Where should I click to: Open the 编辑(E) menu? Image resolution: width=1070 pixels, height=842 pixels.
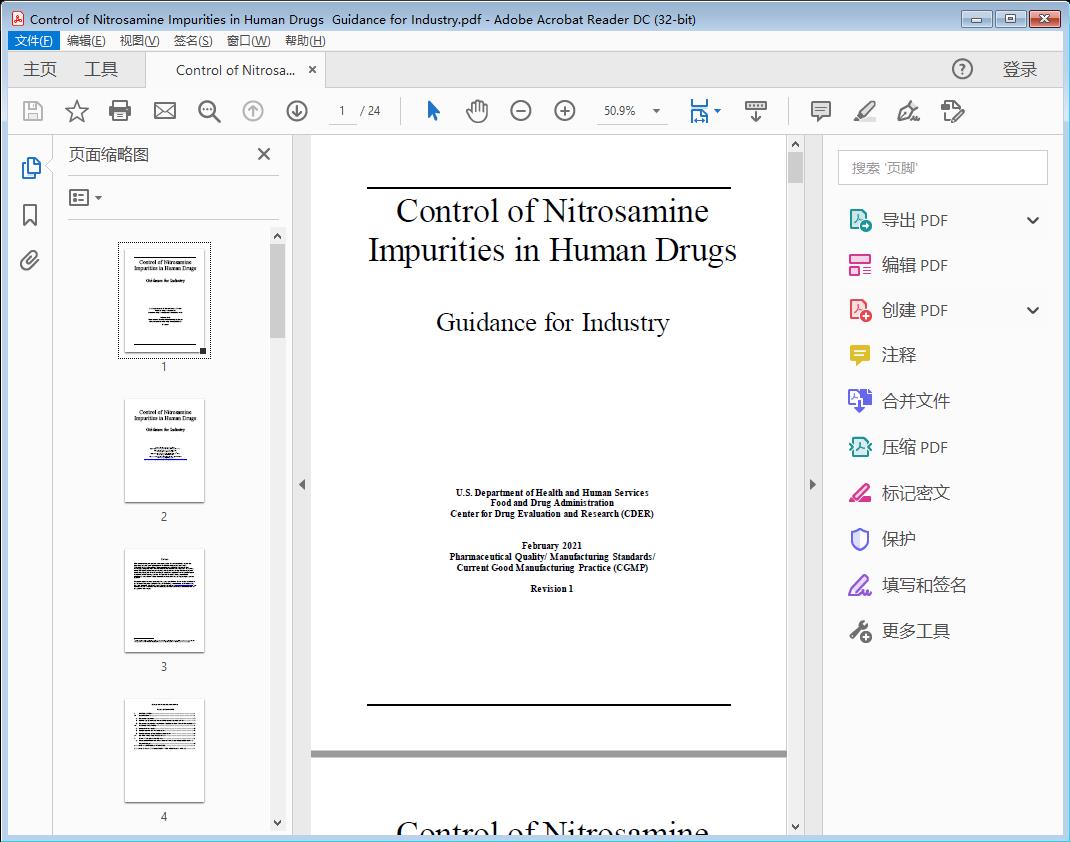[x=86, y=41]
